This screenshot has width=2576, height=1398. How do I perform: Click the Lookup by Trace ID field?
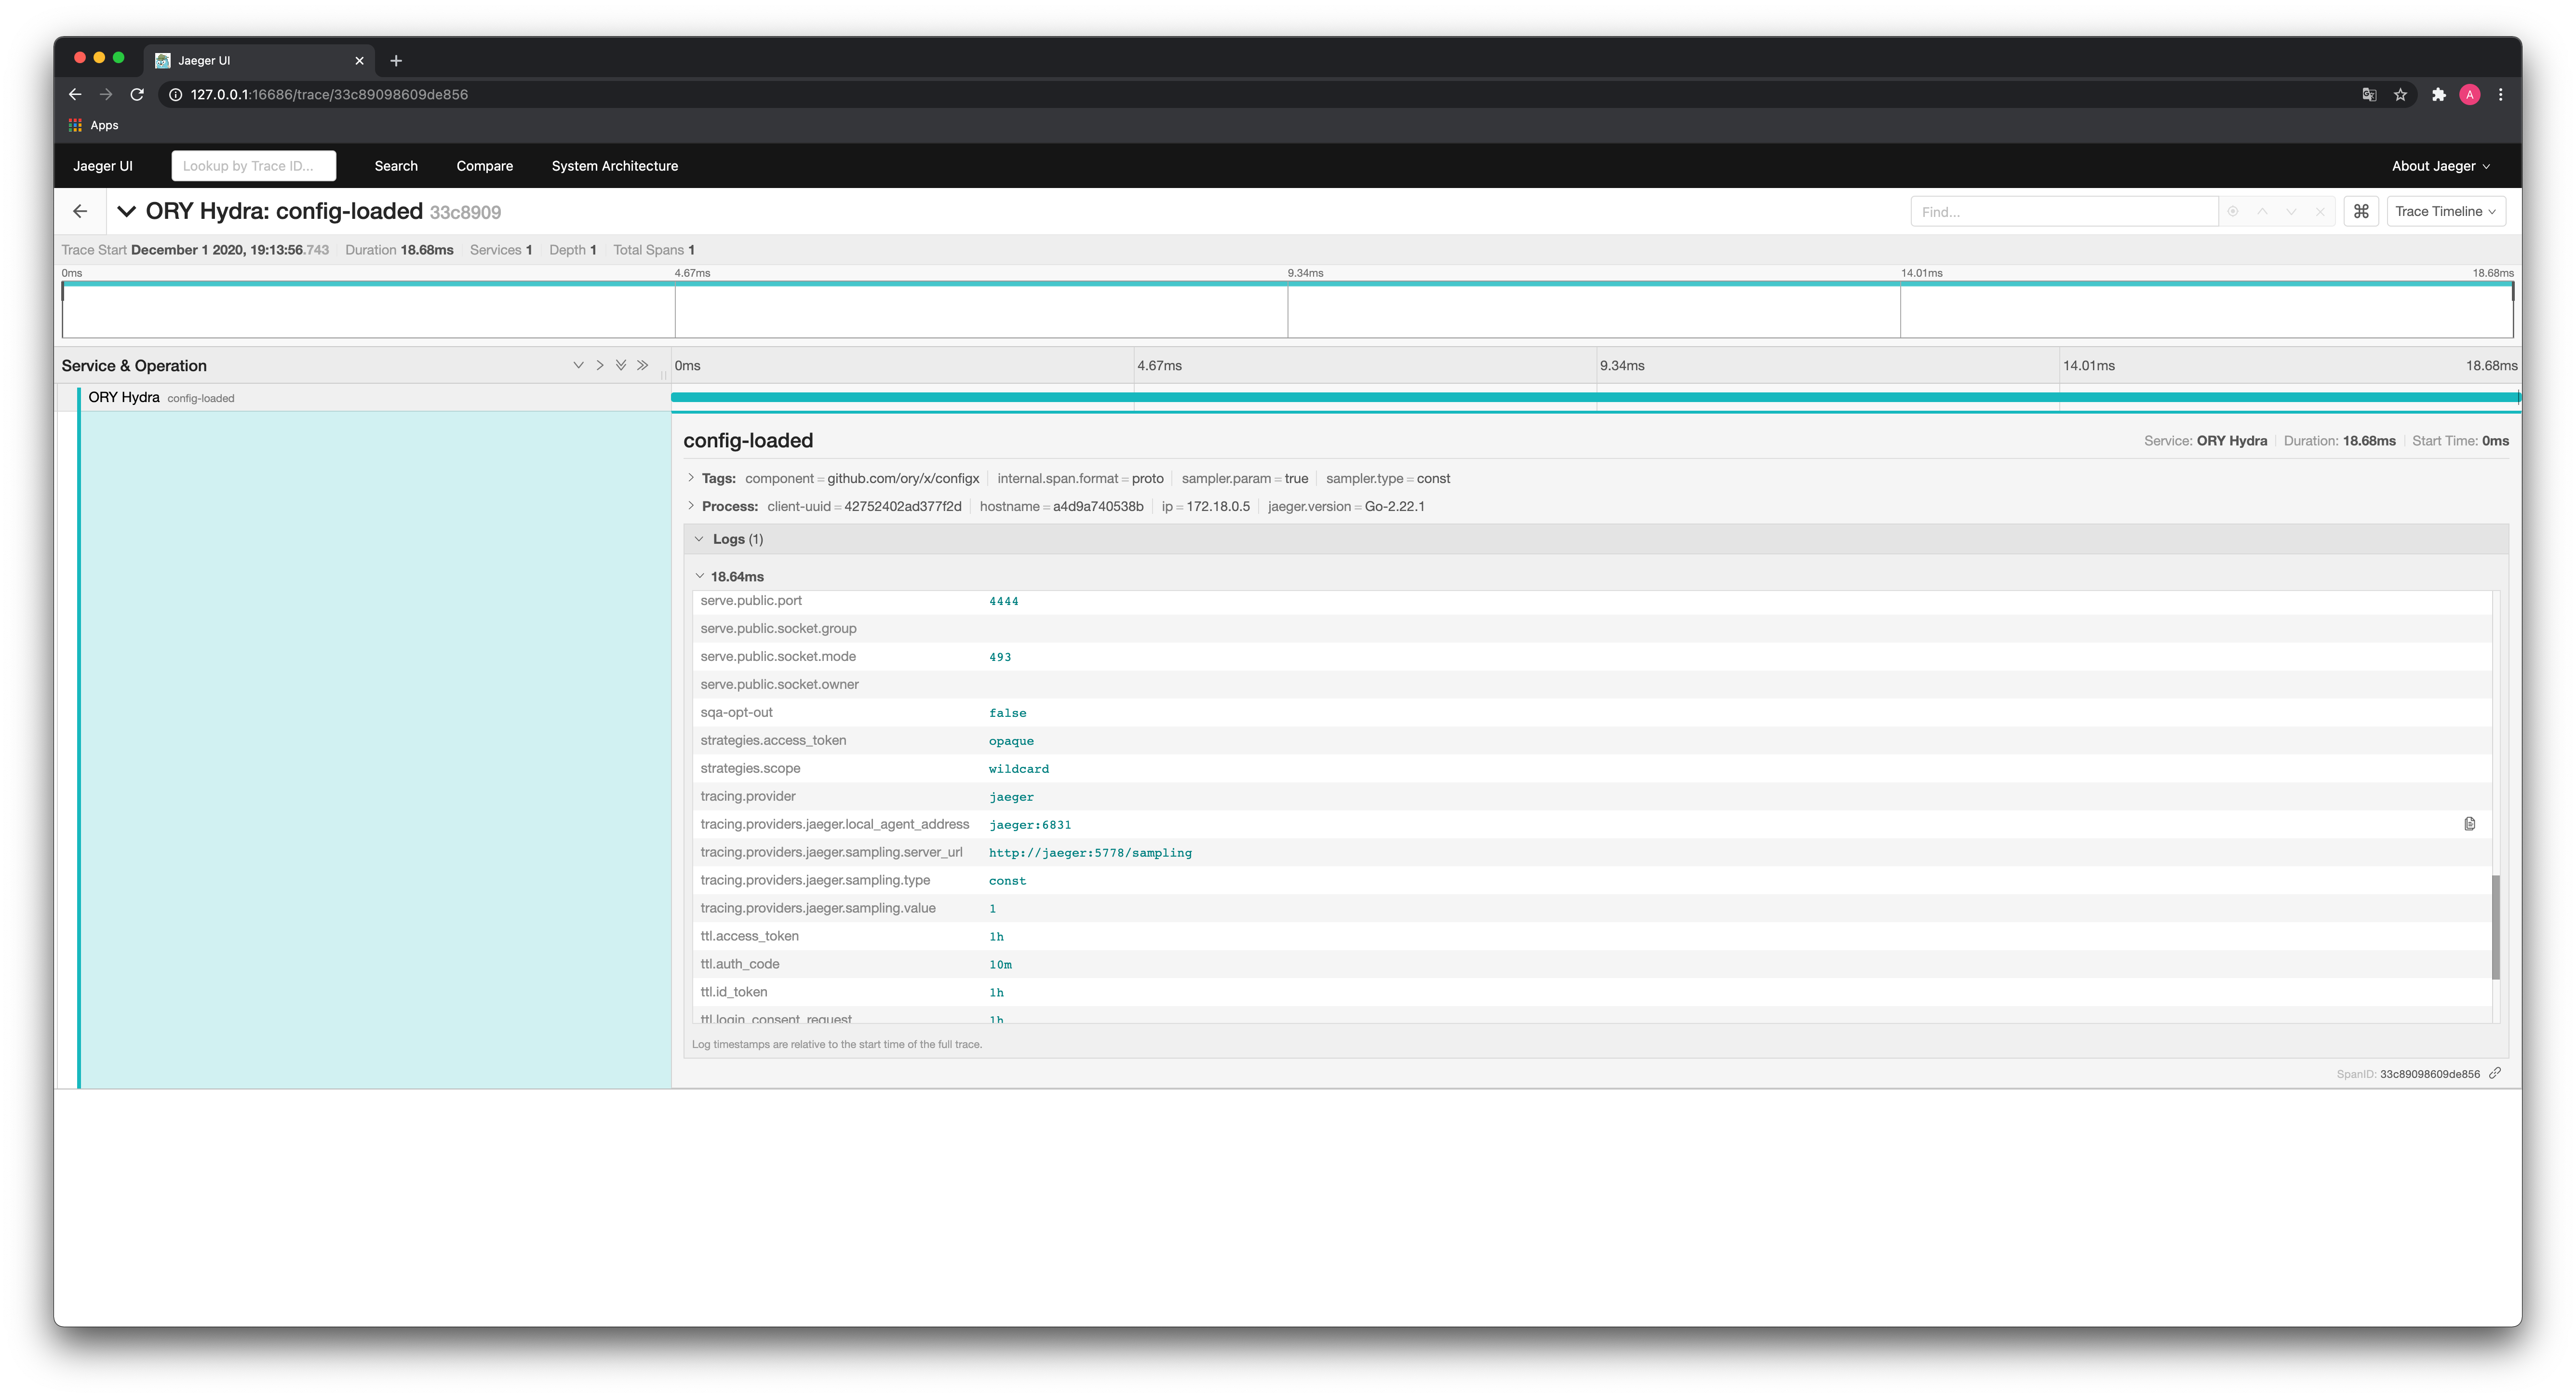click(253, 166)
